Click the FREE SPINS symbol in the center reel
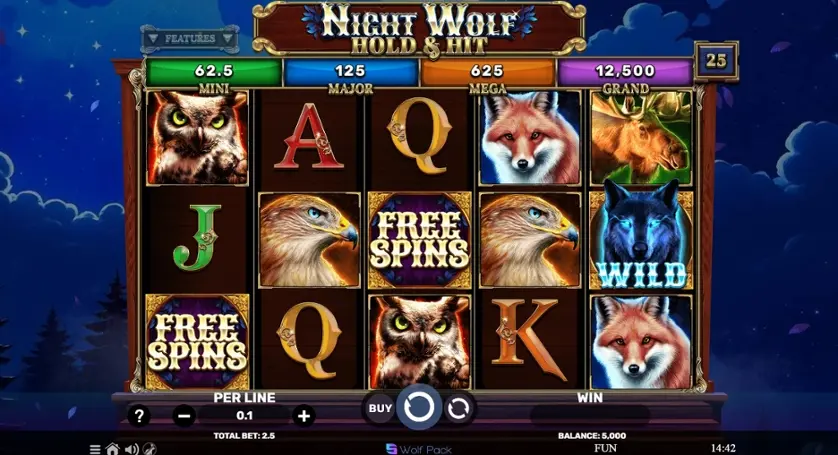The height and width of the screenshot is (455, 838). (420, 240)
